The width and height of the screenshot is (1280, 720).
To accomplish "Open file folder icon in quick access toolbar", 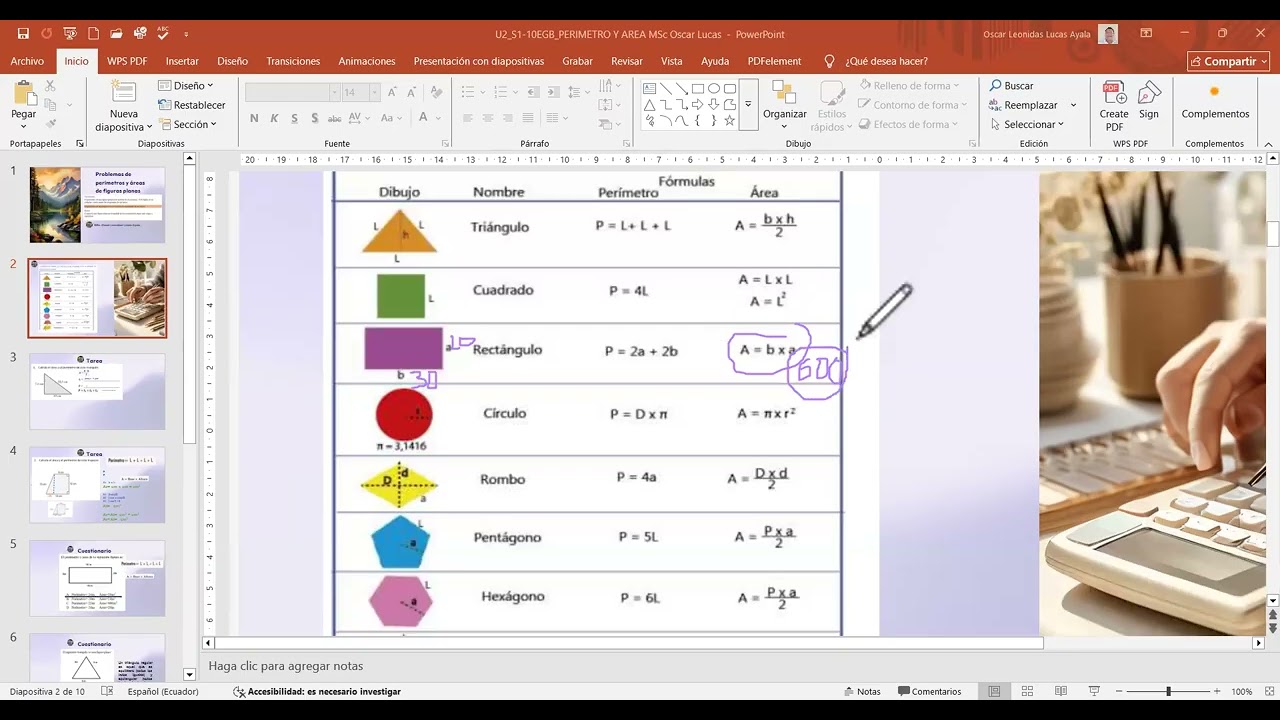I will click(x=118, y=34).
